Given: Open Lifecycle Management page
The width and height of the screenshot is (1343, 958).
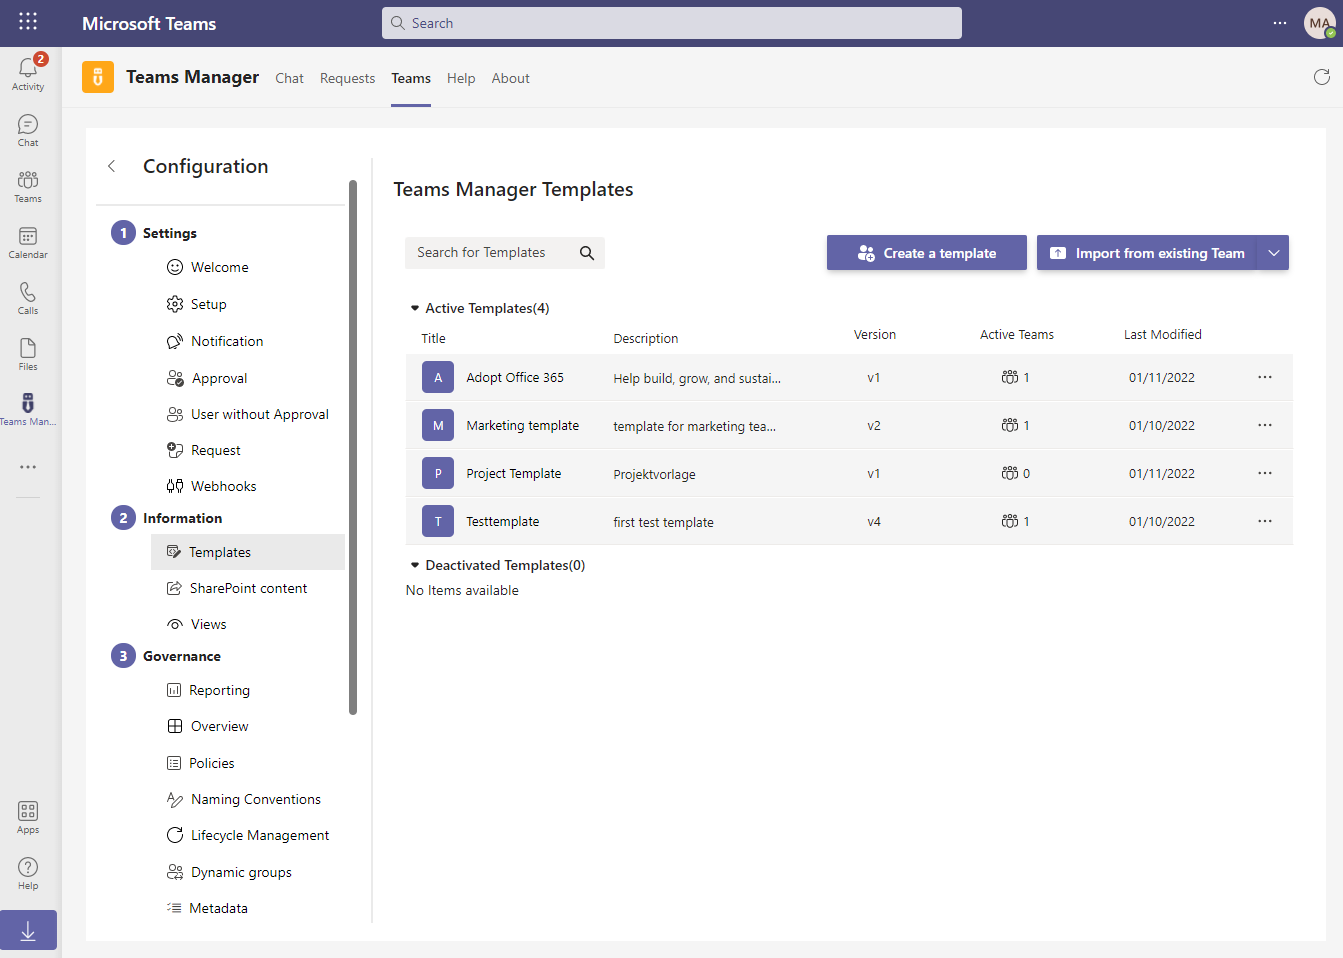Looking at the screenshot, I should (x=248, y=835).
